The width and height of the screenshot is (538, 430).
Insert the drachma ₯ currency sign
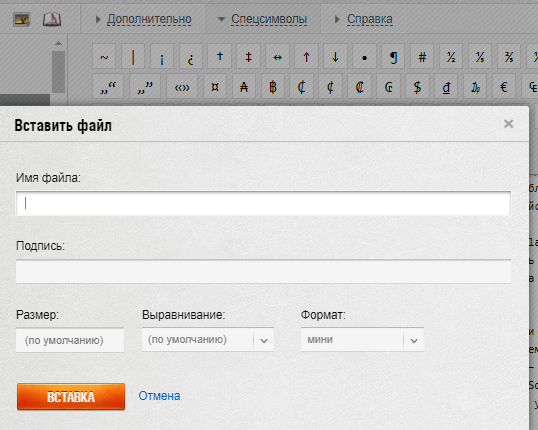pyautogui.click(x=475, y=86)
